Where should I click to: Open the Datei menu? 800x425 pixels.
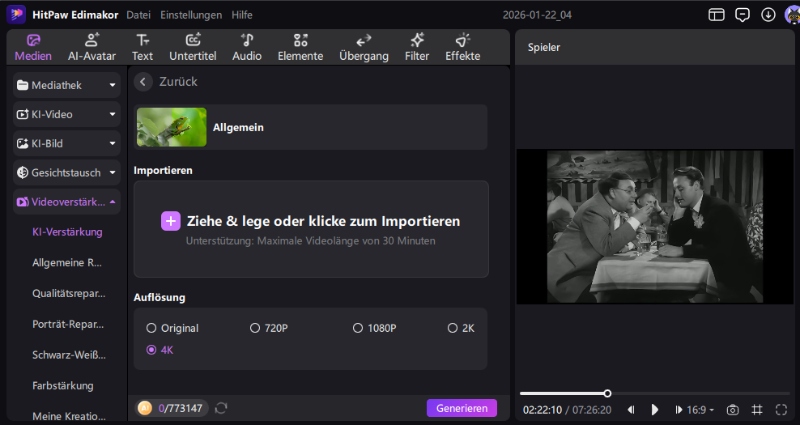click(138, 15)
